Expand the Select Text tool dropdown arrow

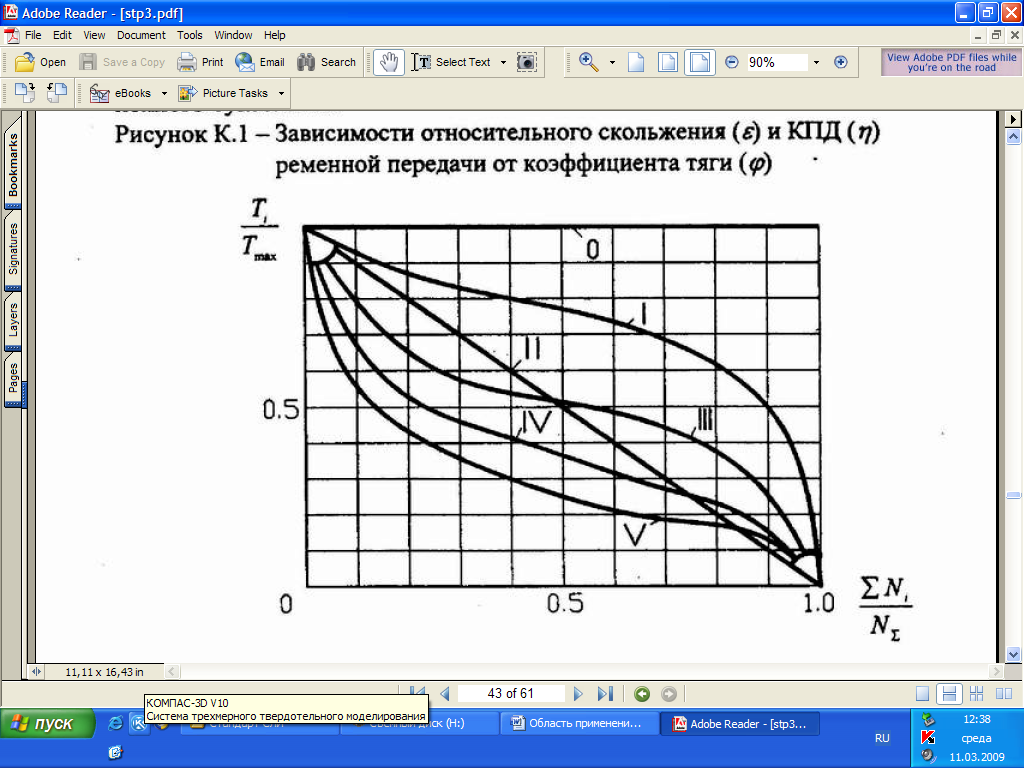point(503,62)
